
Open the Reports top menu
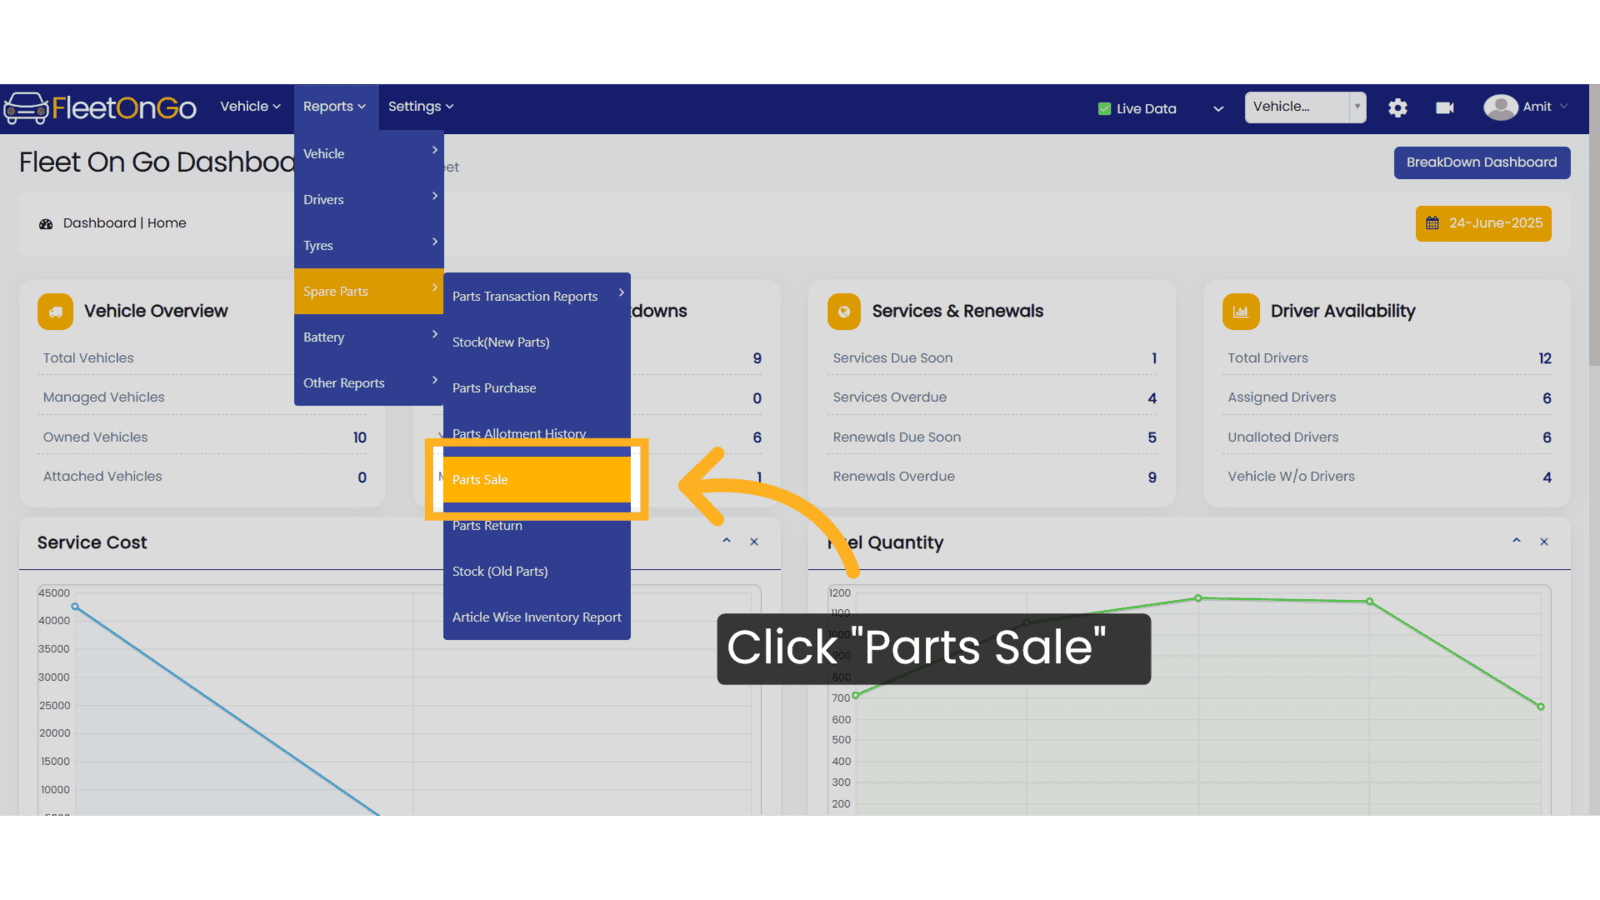[x=335, y=106]
